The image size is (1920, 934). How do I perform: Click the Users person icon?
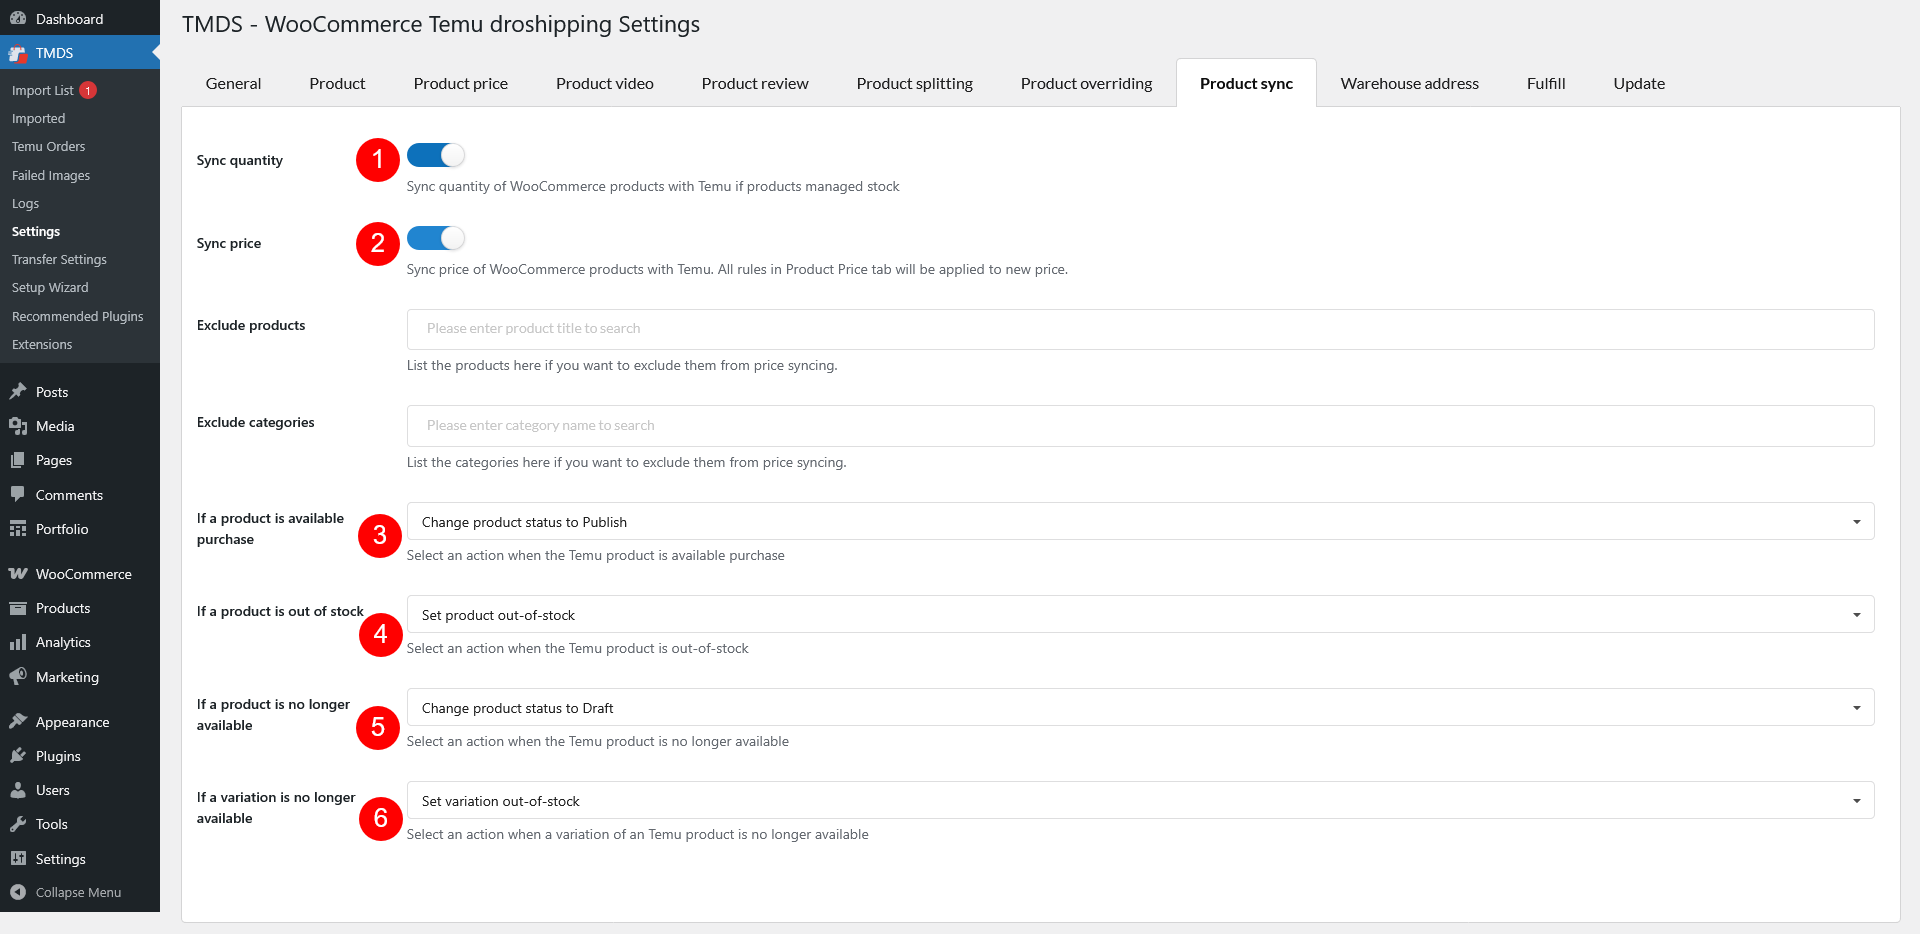pos(18,790)
